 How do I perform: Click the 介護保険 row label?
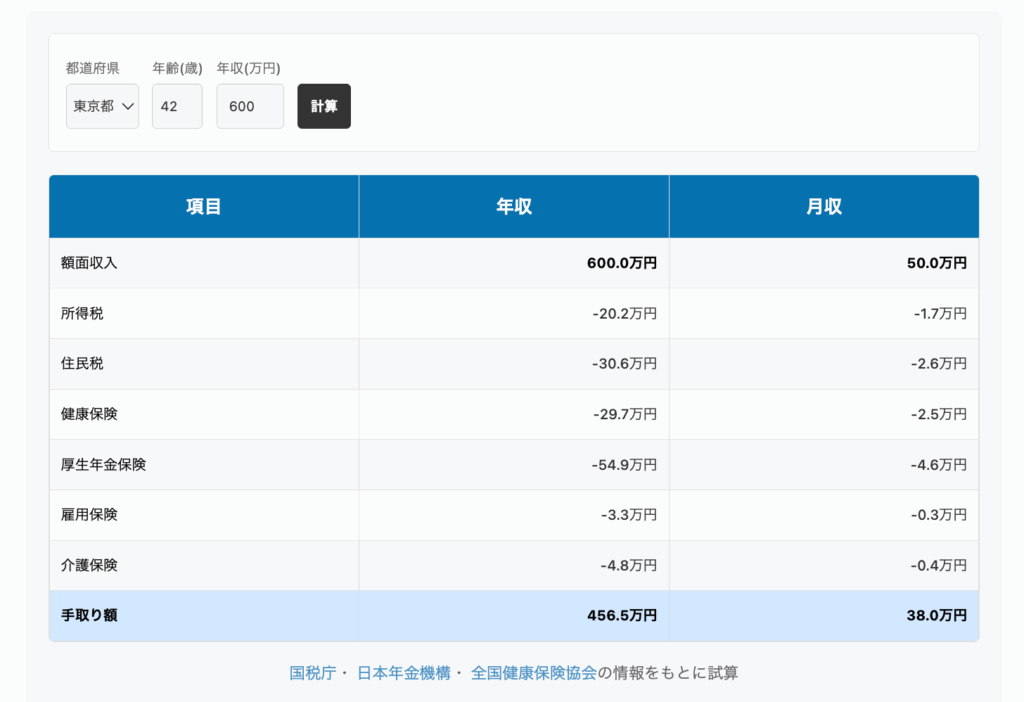(89, 565)
